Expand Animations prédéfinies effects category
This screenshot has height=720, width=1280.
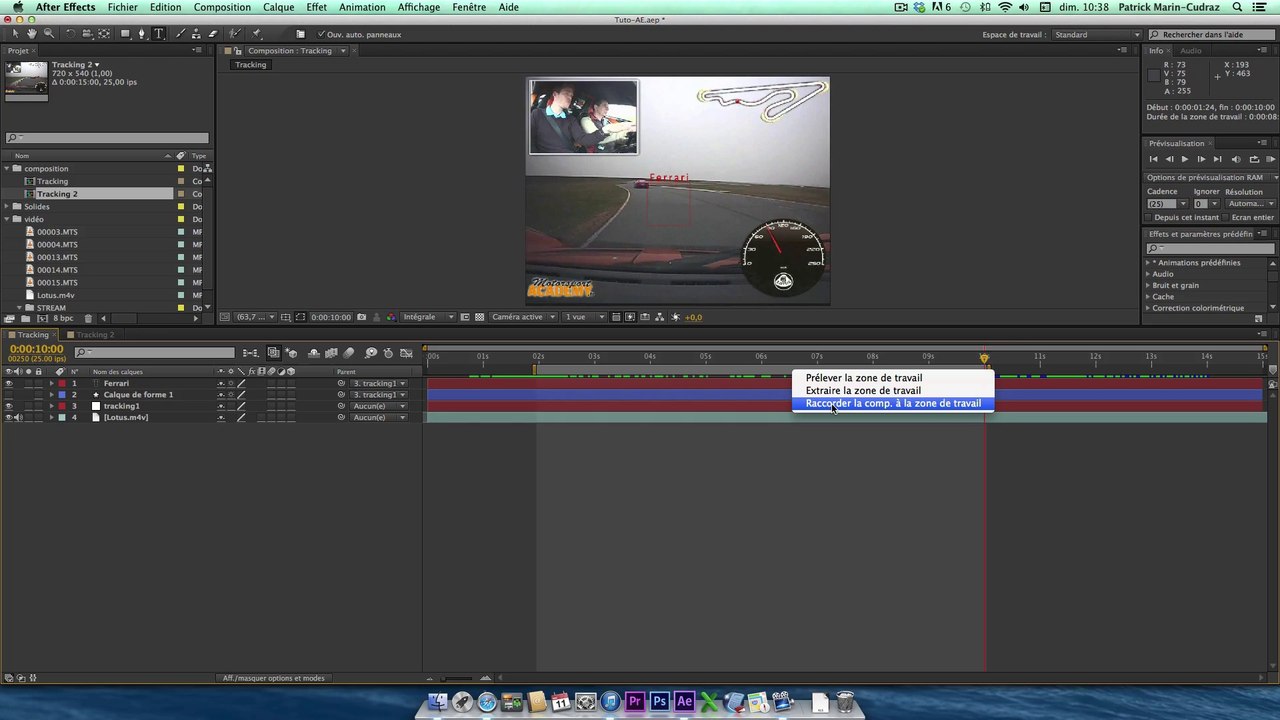[x=1148, y=263]
